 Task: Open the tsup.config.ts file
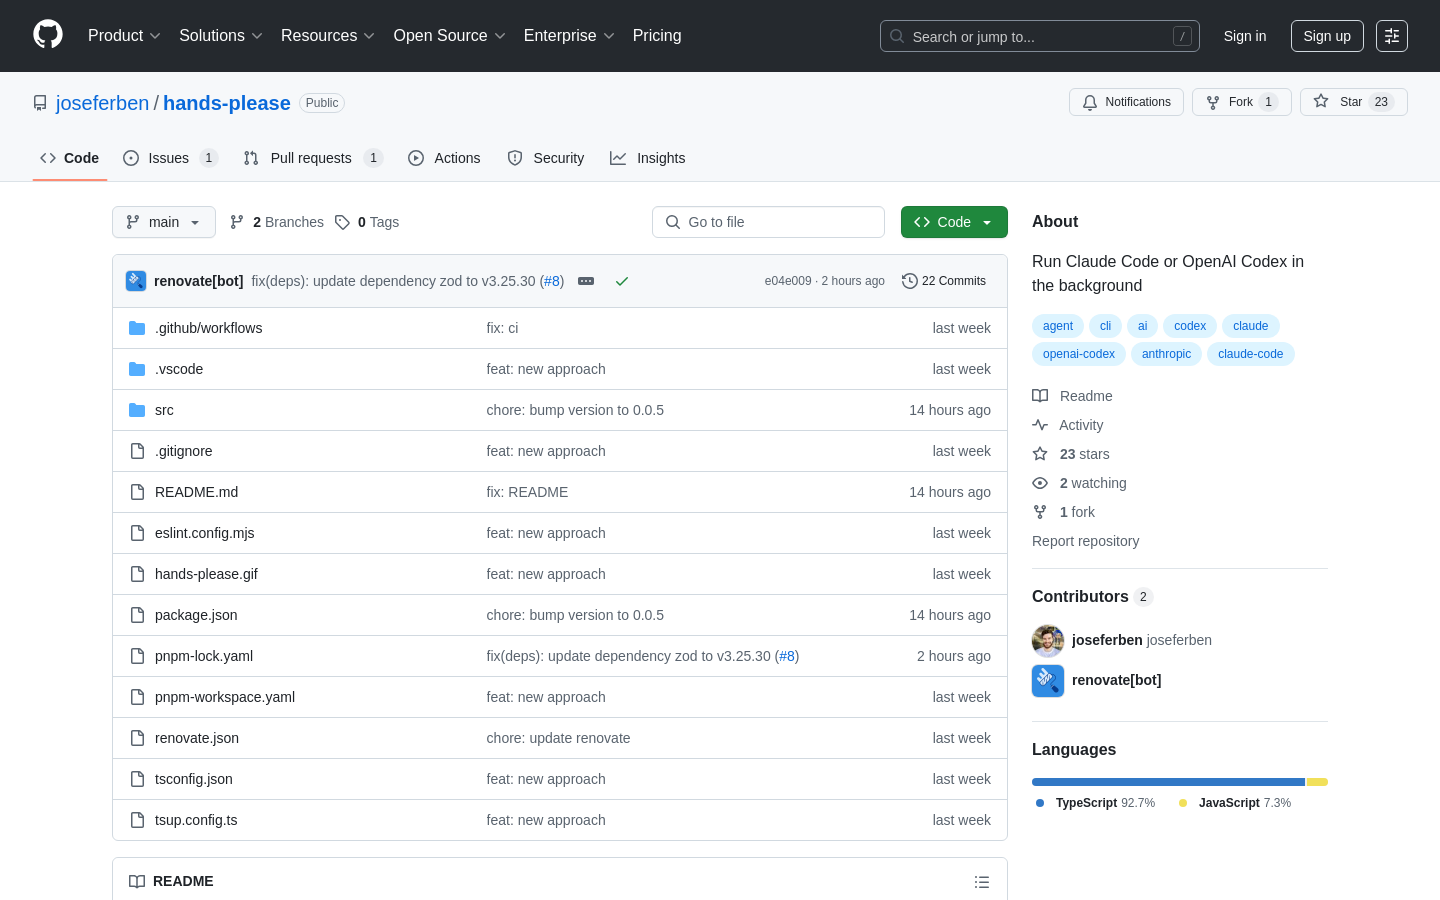(x=196, y=820)
